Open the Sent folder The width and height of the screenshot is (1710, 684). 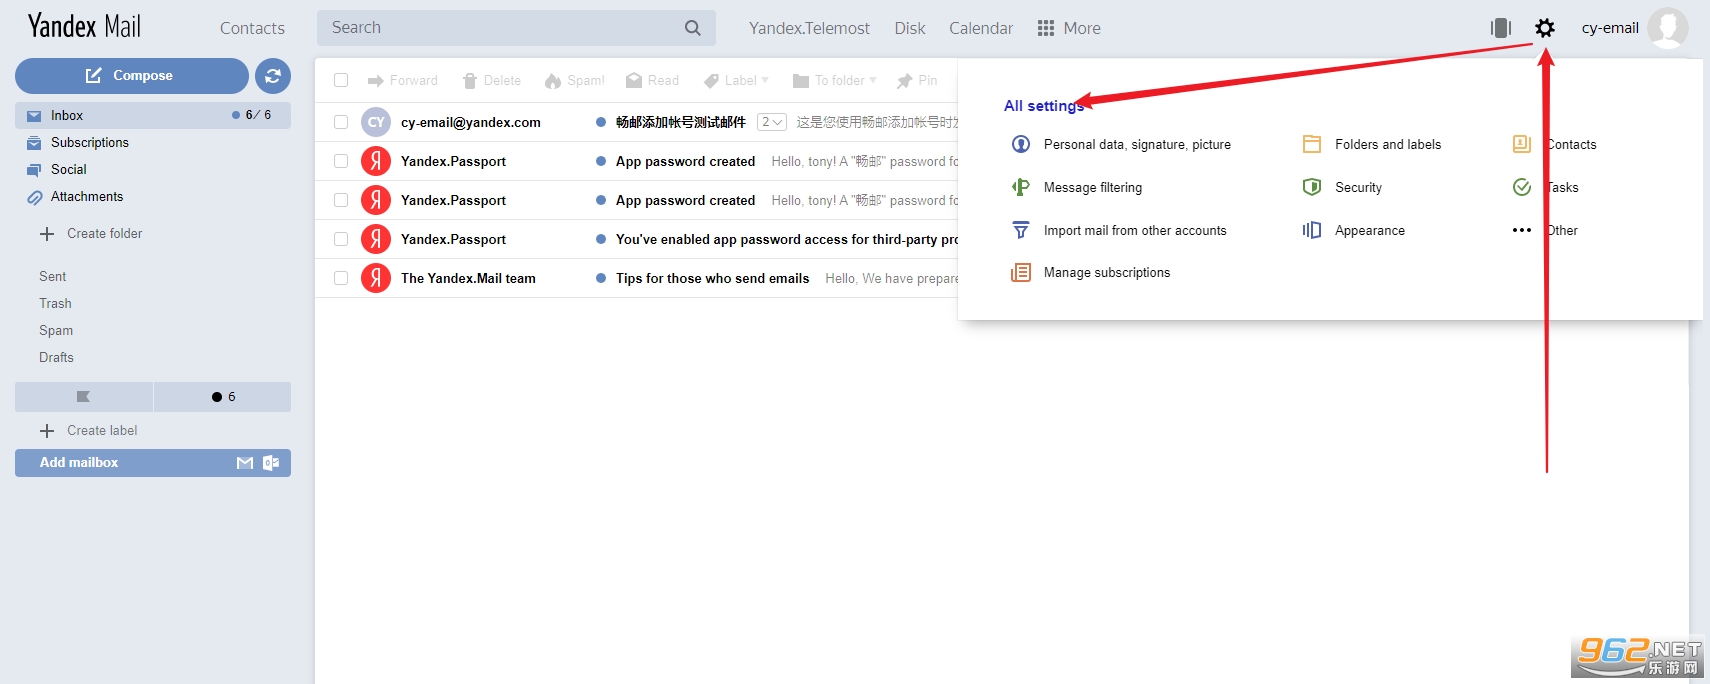pos(53,276)
